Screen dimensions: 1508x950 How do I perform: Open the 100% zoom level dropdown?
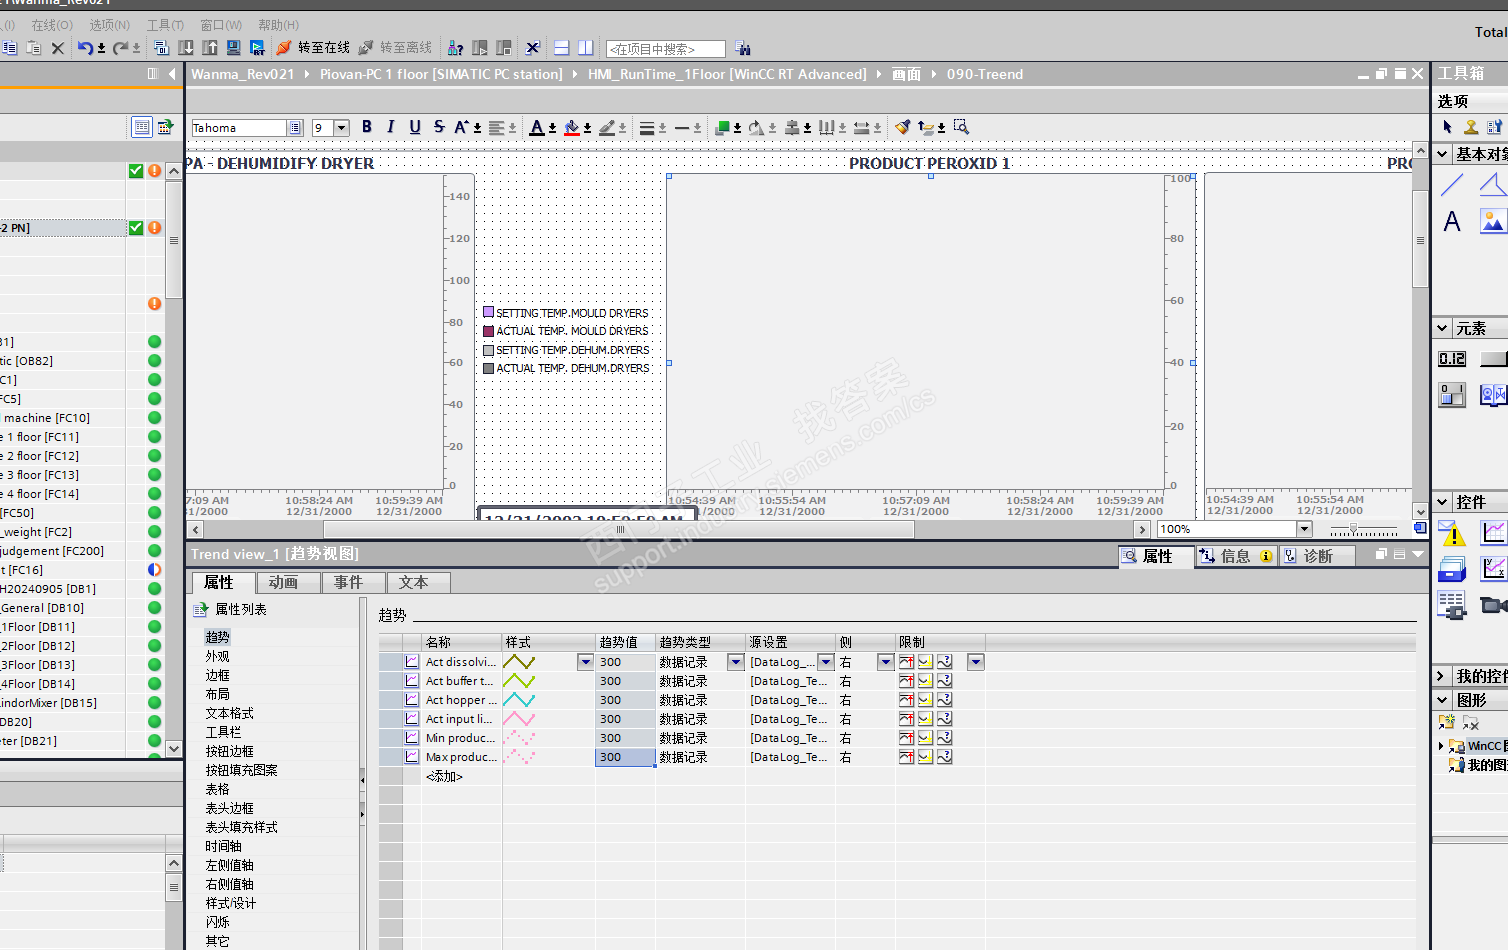(1304, 529)
